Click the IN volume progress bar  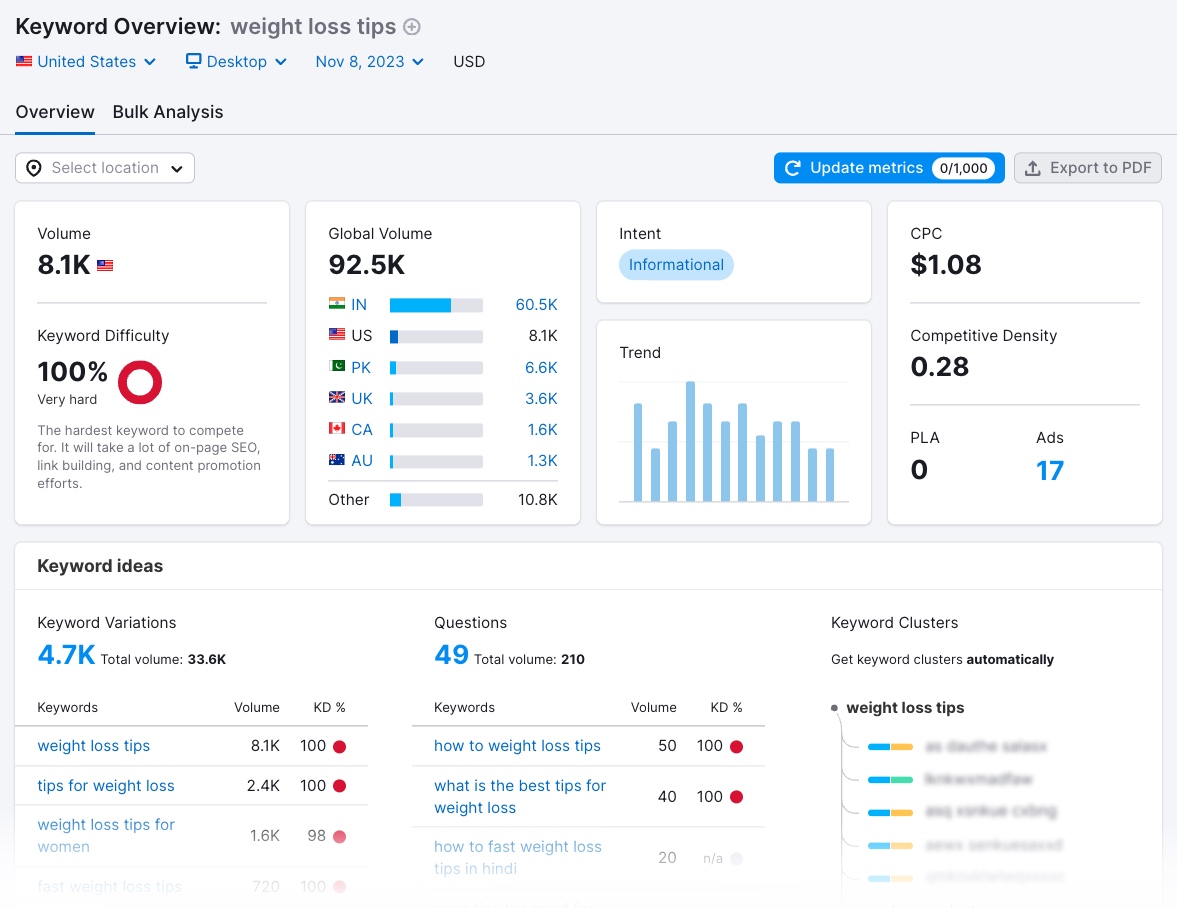coord(435,304)
